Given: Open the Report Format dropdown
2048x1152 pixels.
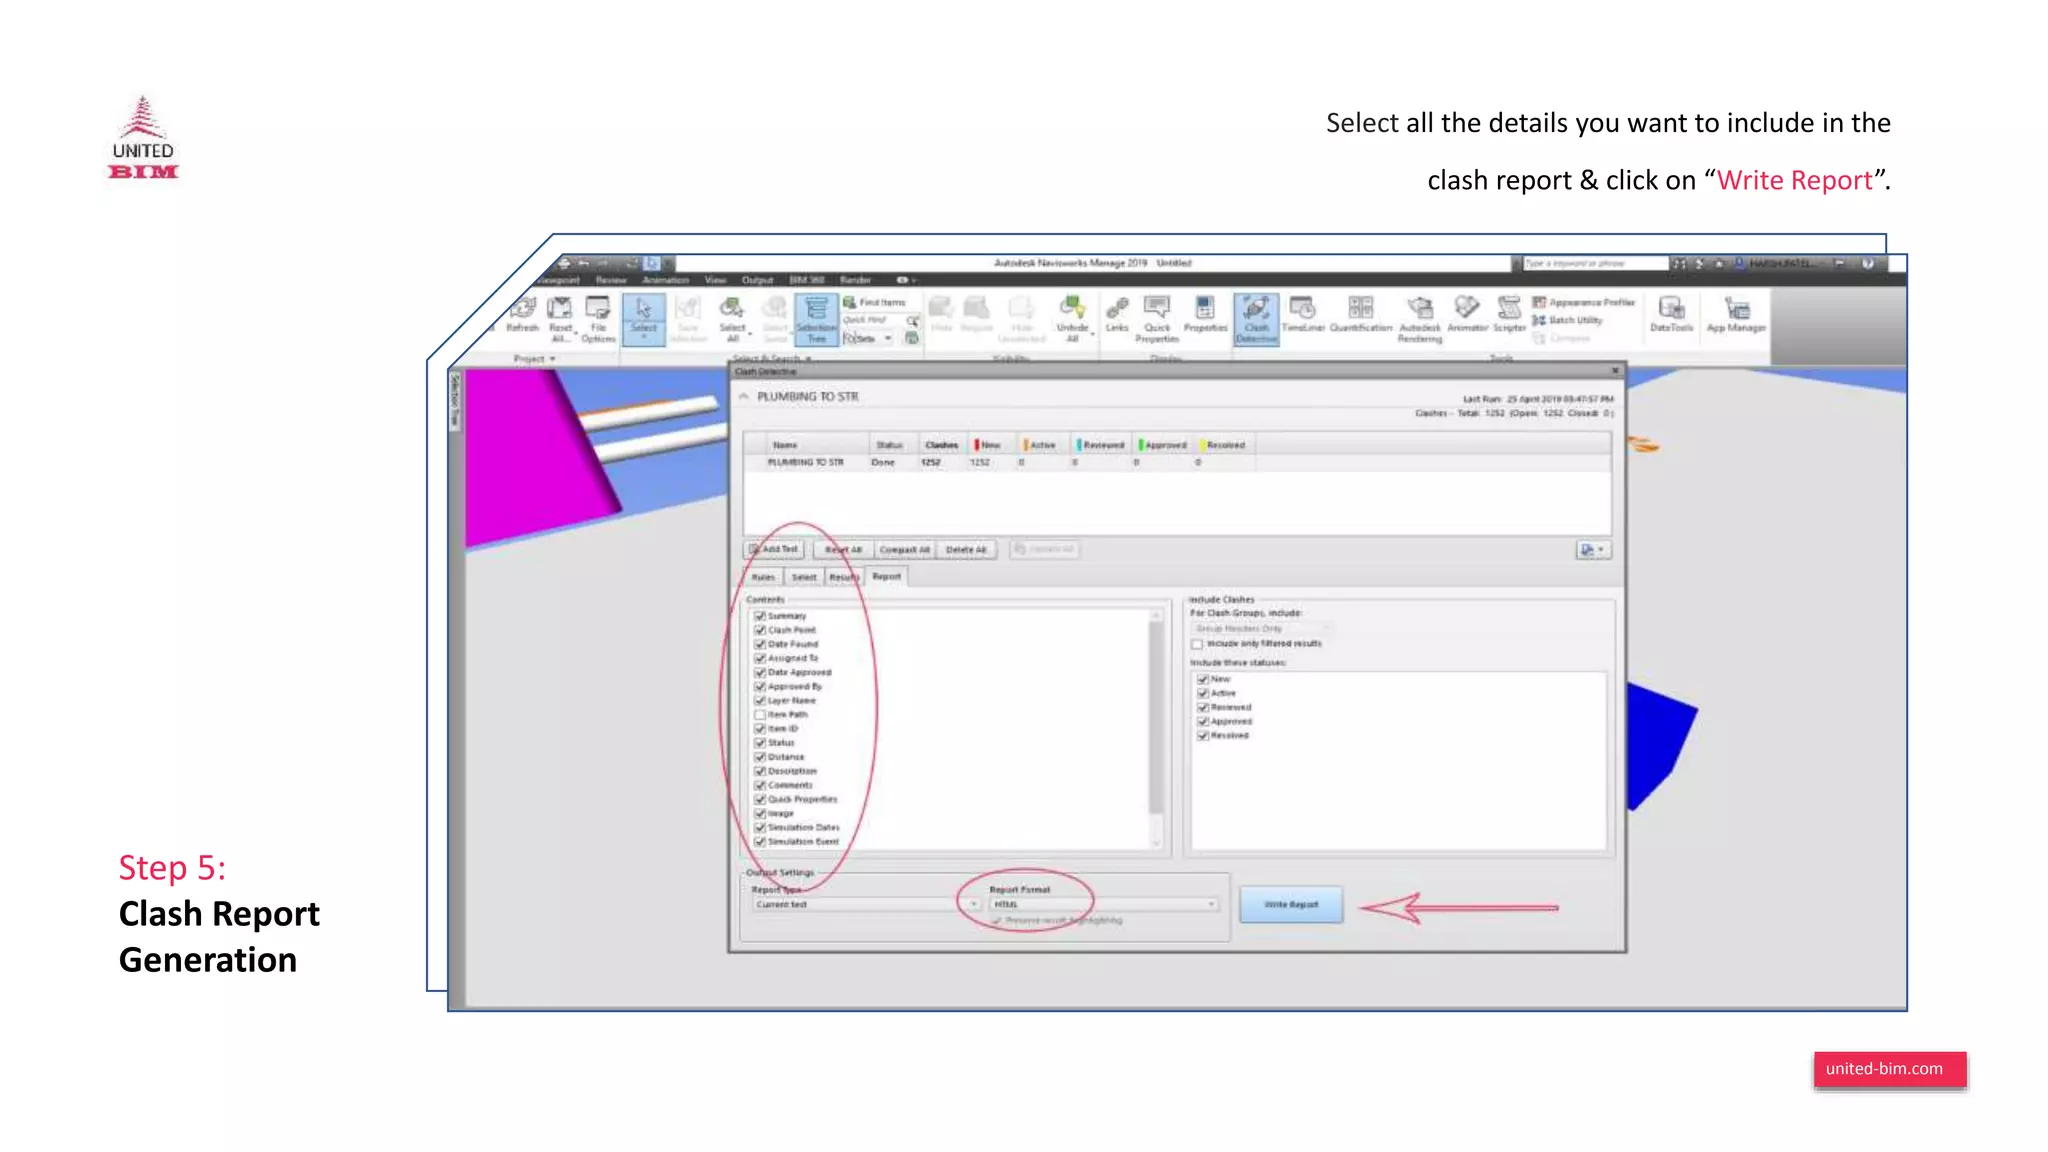Looking at the screenshot, I should pyautogui.click(x=1104, y=904).
